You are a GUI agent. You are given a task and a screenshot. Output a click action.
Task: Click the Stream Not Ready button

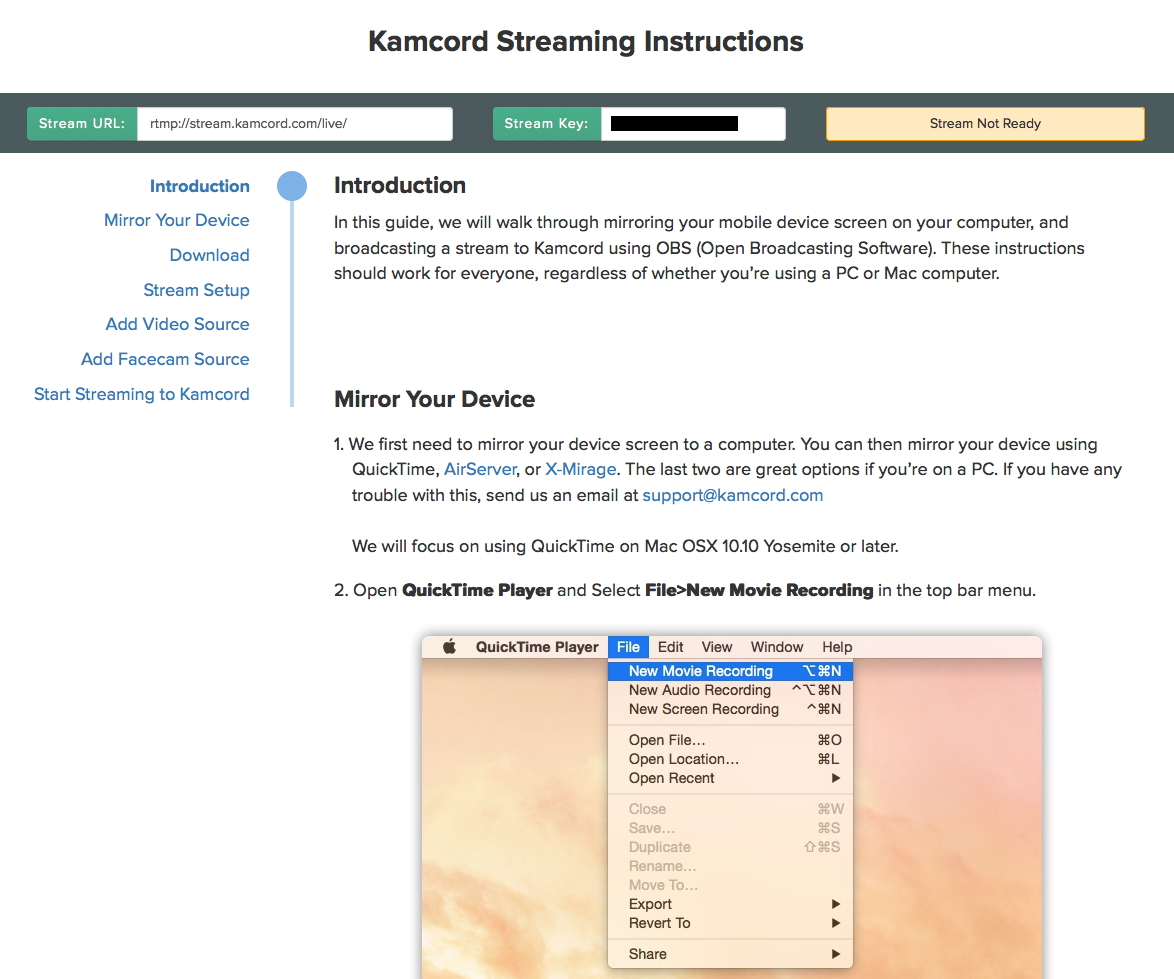[x=985, y=123]
